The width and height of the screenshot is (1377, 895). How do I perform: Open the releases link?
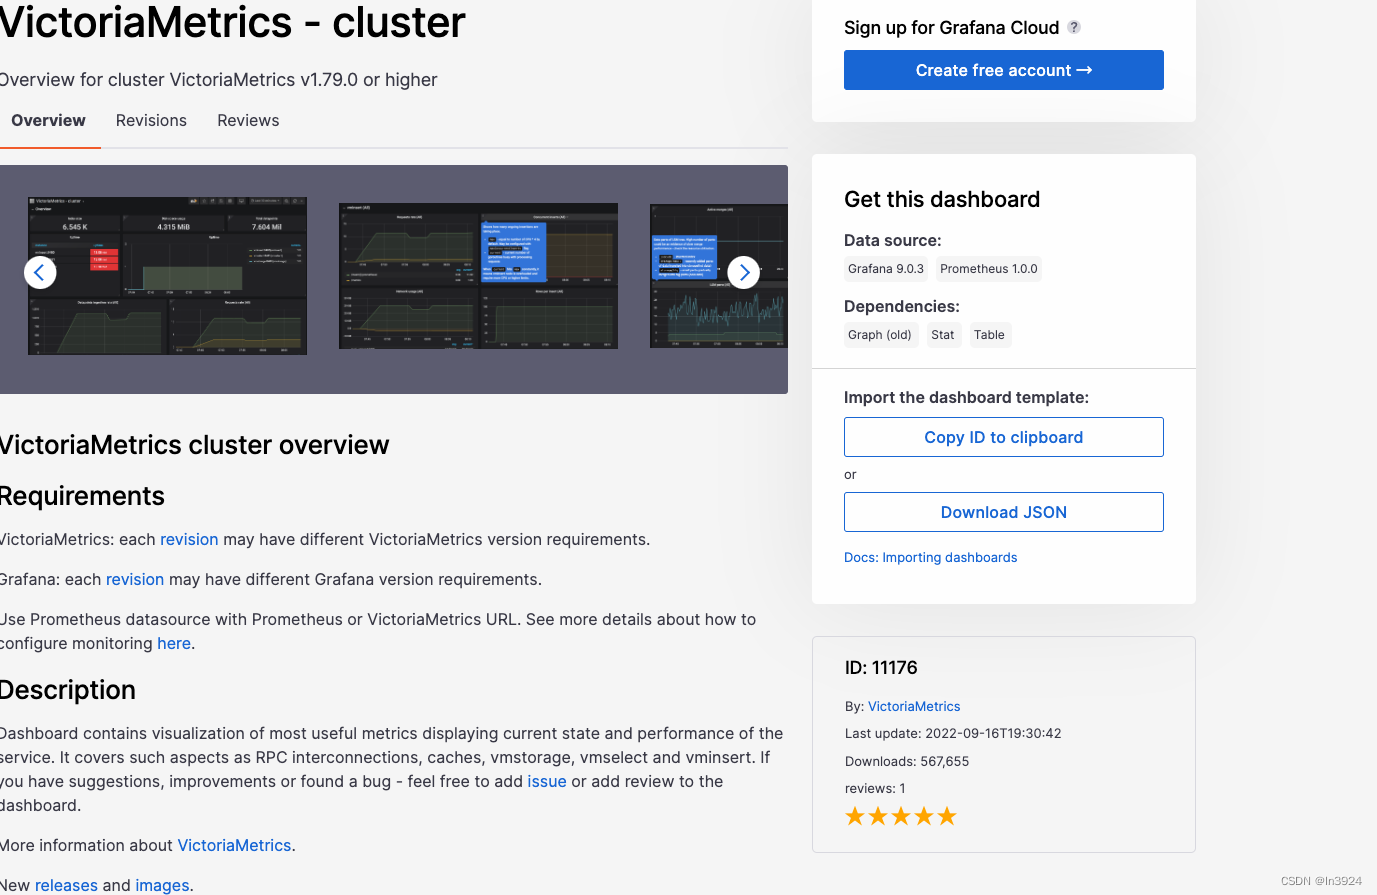pyautogui.click(x=66, y=885)
